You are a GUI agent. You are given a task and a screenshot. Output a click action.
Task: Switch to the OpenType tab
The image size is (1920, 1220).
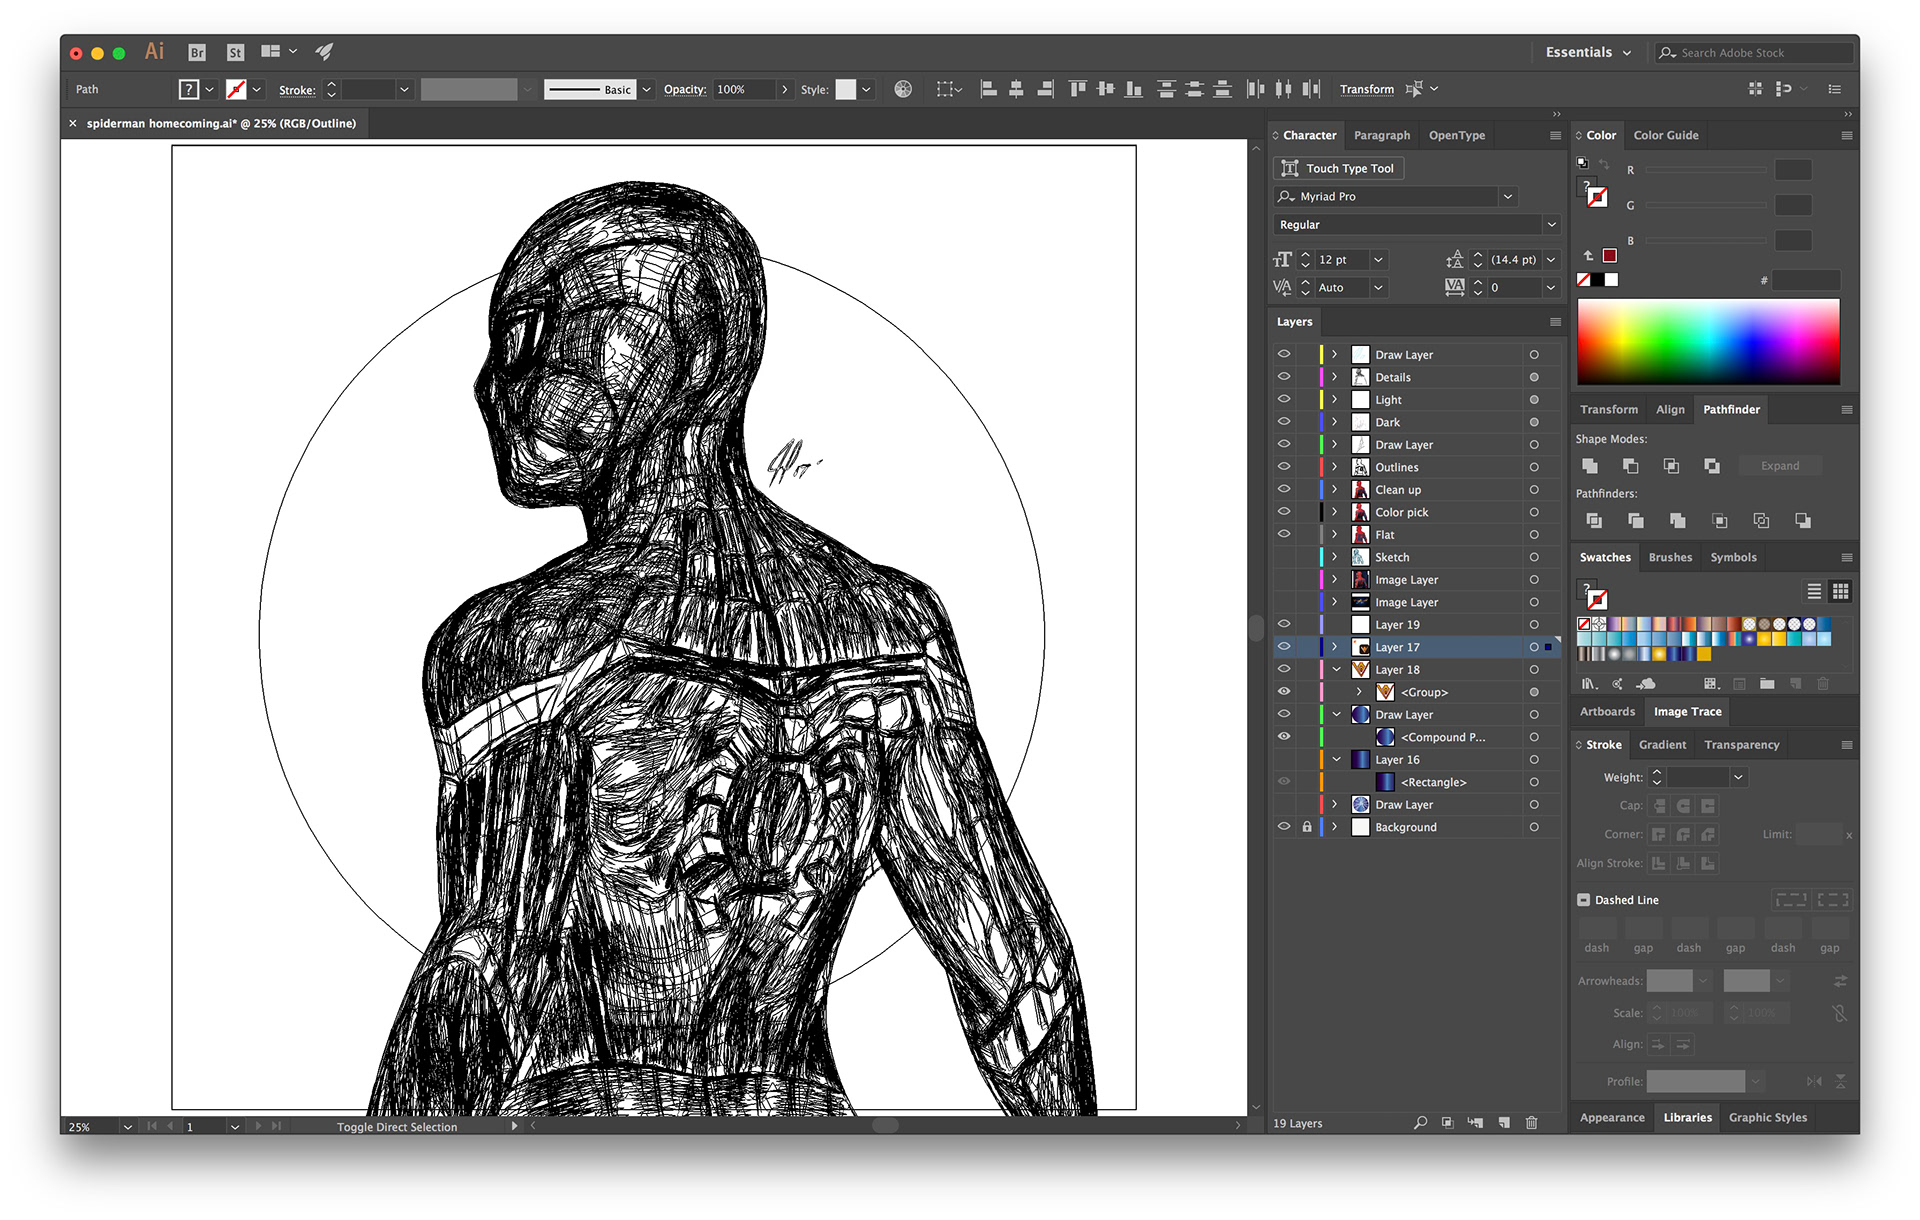pos(1457,136)
